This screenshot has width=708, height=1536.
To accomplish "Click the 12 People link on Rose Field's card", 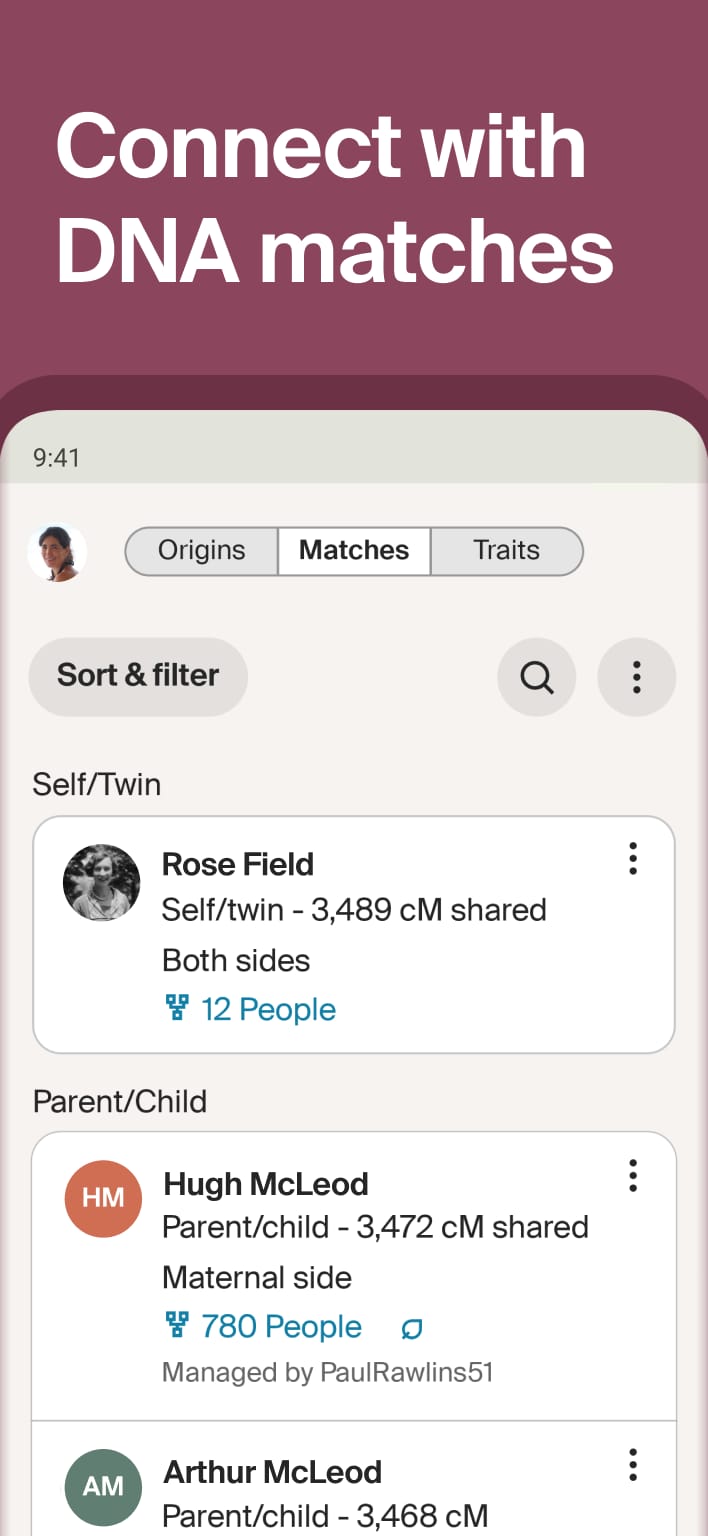I will click(268, 1008).
